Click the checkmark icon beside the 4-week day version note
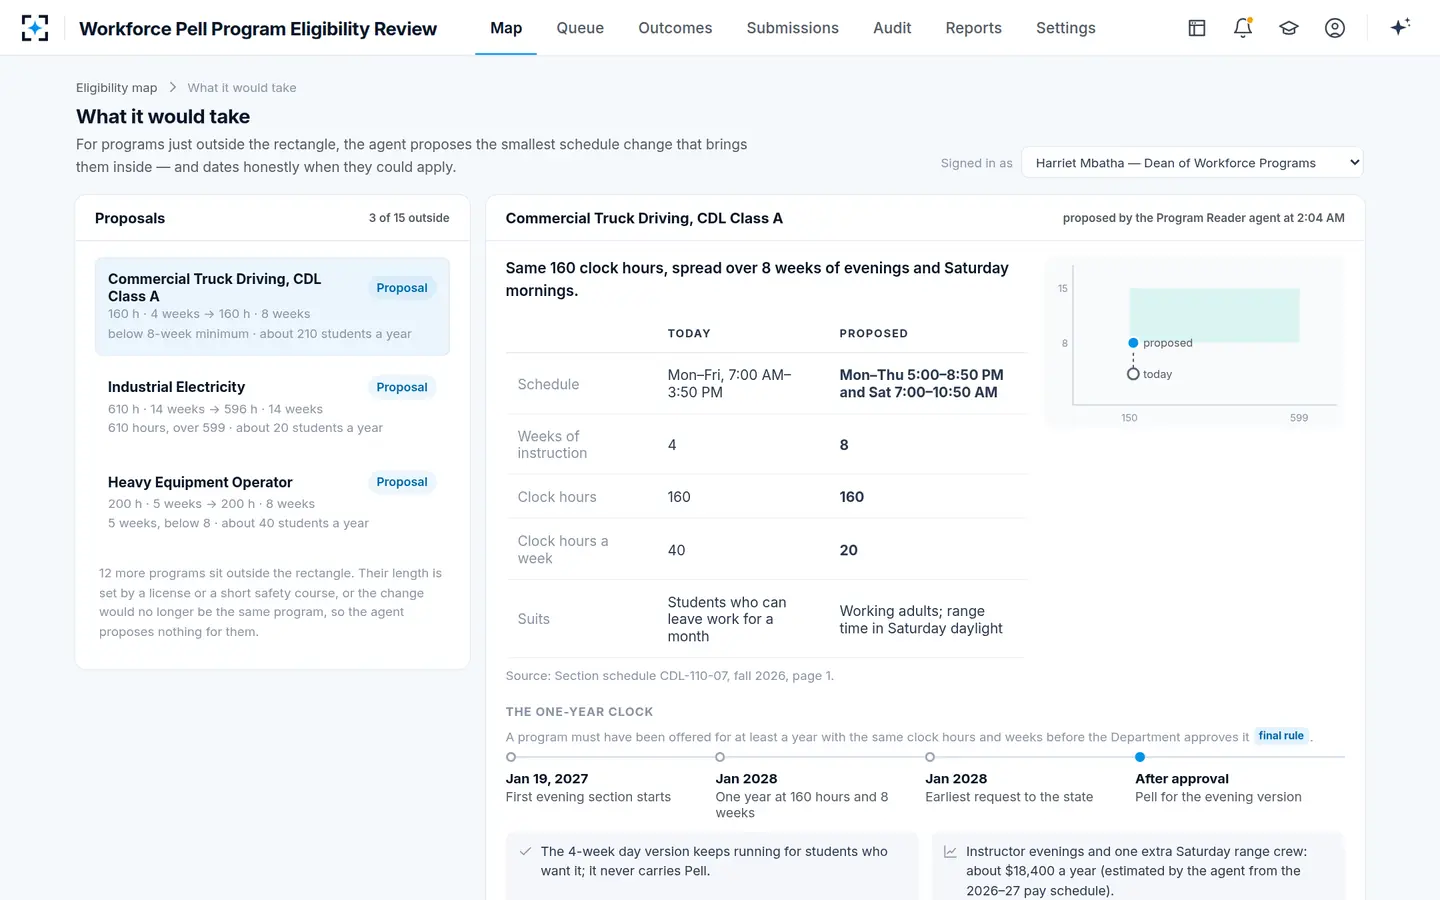 [525, 852]
